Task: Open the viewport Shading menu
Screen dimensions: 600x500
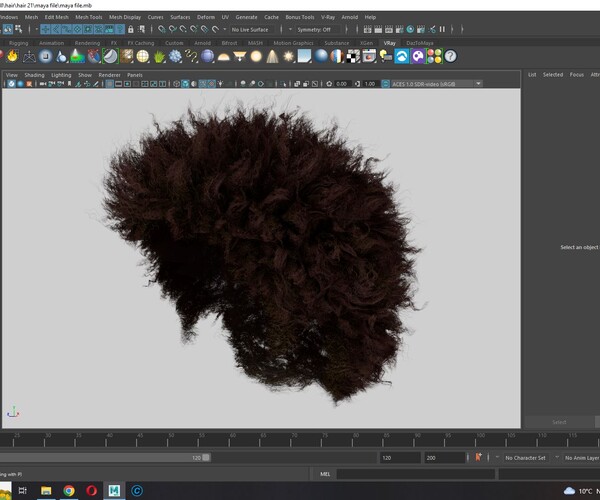Action: coord(34,75)
